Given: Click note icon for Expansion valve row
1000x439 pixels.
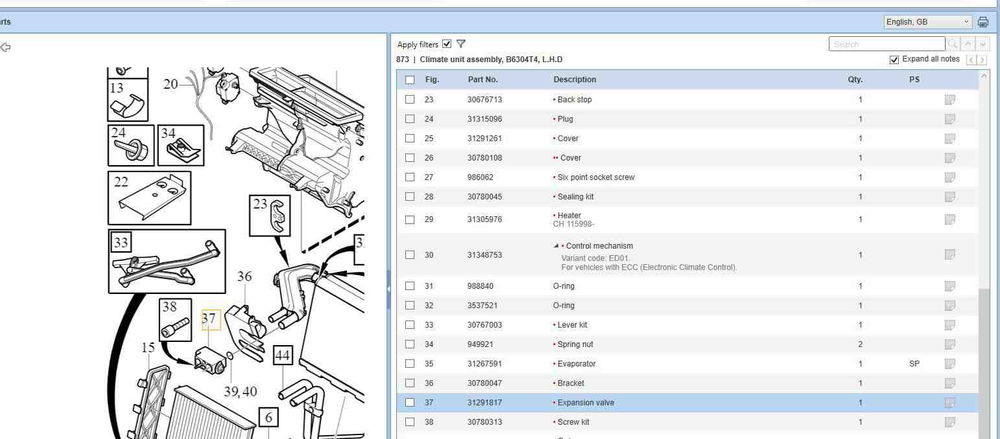Looking at the screenshot, I should (x=949, y=403).
